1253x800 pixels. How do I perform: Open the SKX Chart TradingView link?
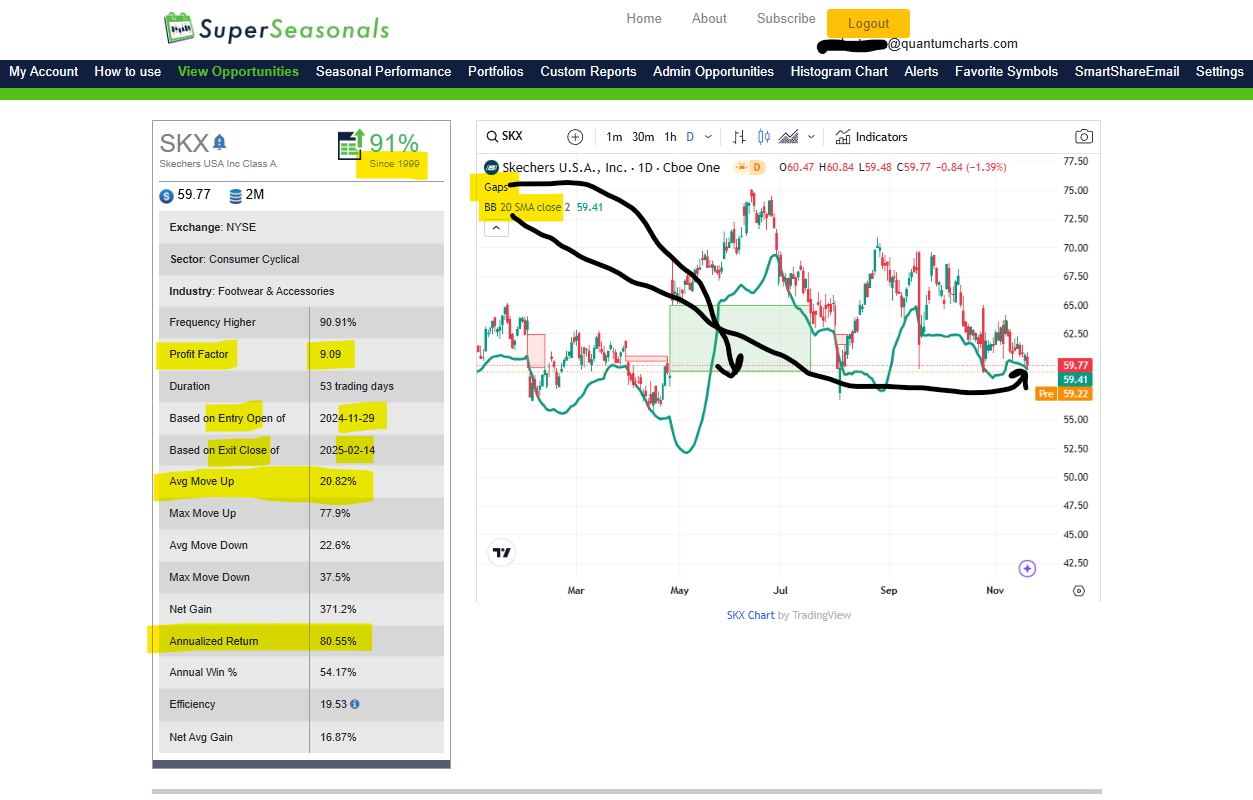(750, 615)
